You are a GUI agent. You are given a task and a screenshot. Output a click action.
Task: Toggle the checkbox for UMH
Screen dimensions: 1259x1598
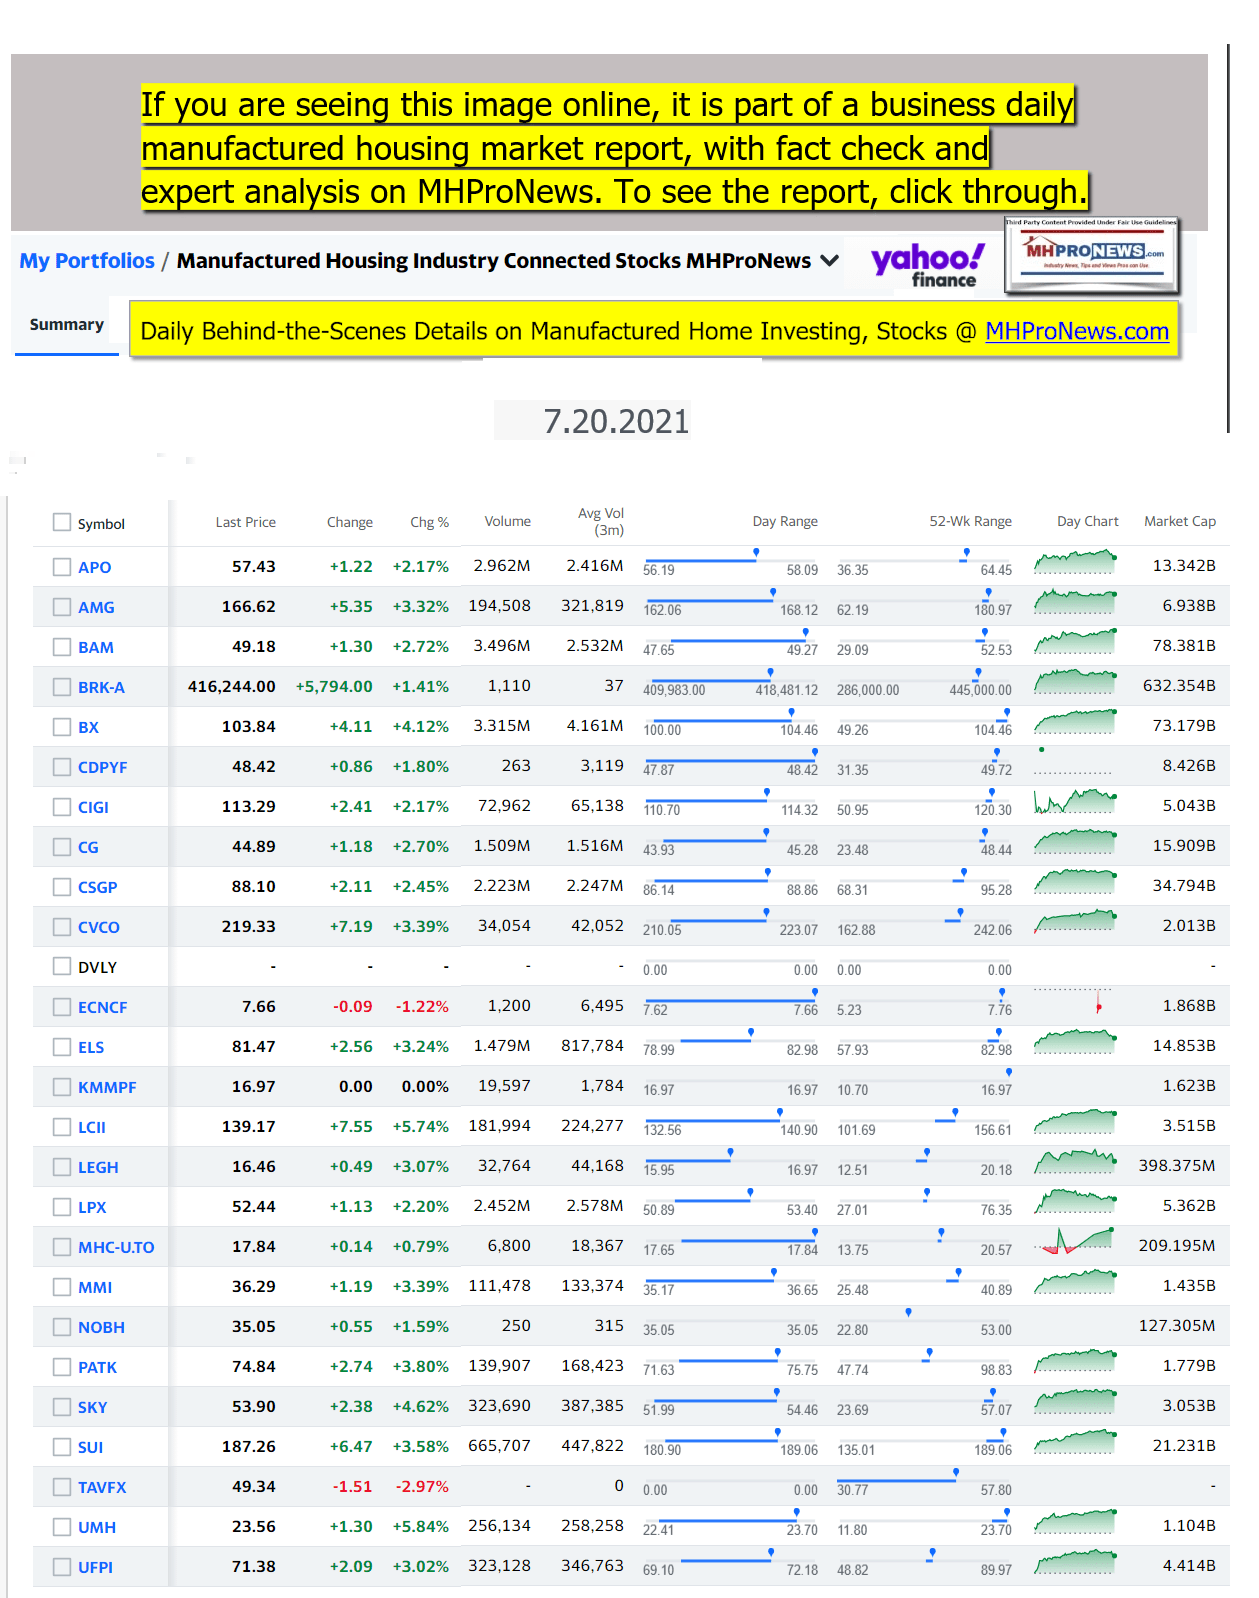[62, 1527]
